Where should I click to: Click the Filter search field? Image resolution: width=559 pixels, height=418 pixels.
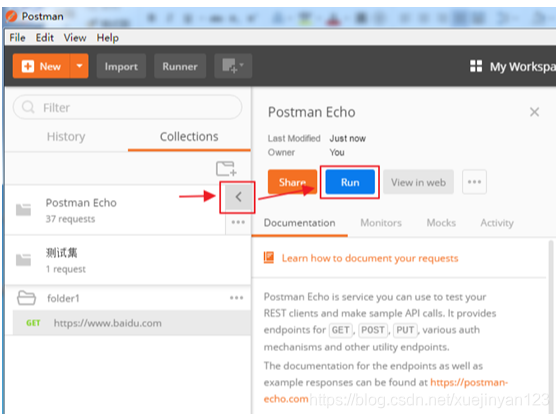[x=128, y=107]
